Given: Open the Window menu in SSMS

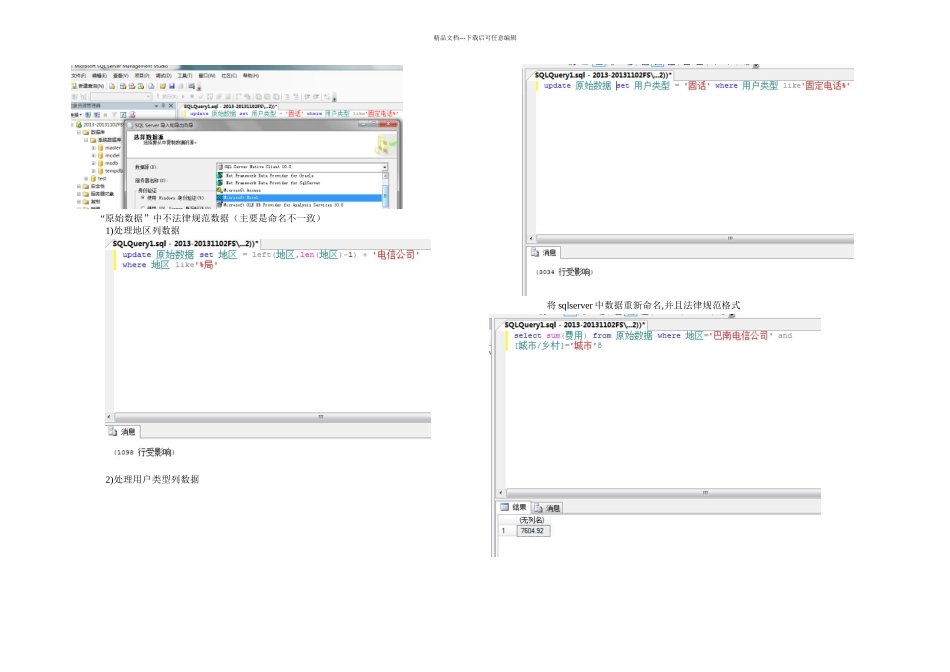Looking at the screenshot, I should point(206,76).
